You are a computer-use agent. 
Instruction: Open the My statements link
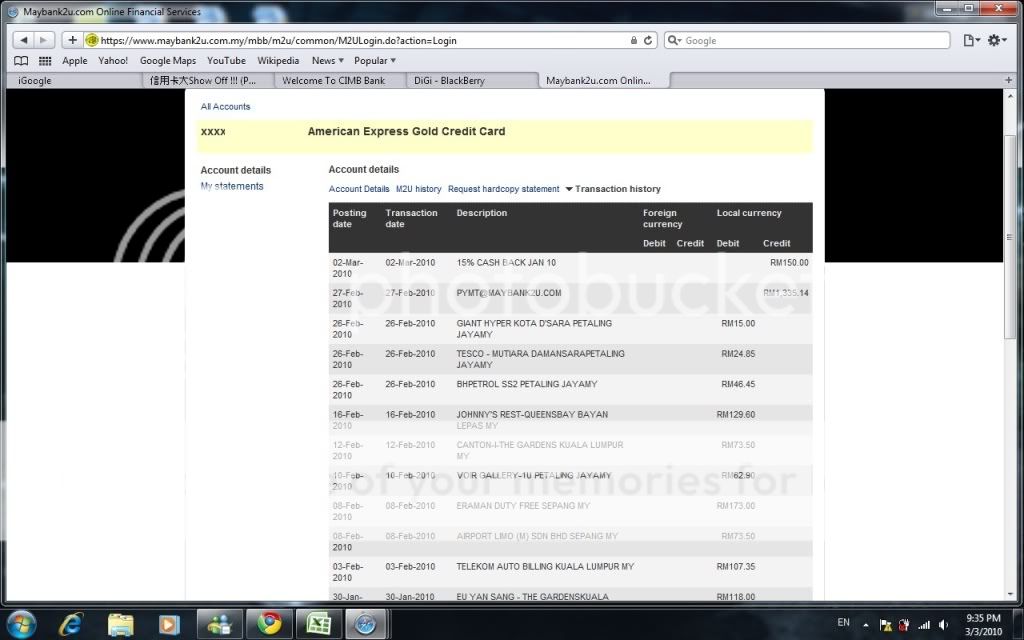click(232, 186)
